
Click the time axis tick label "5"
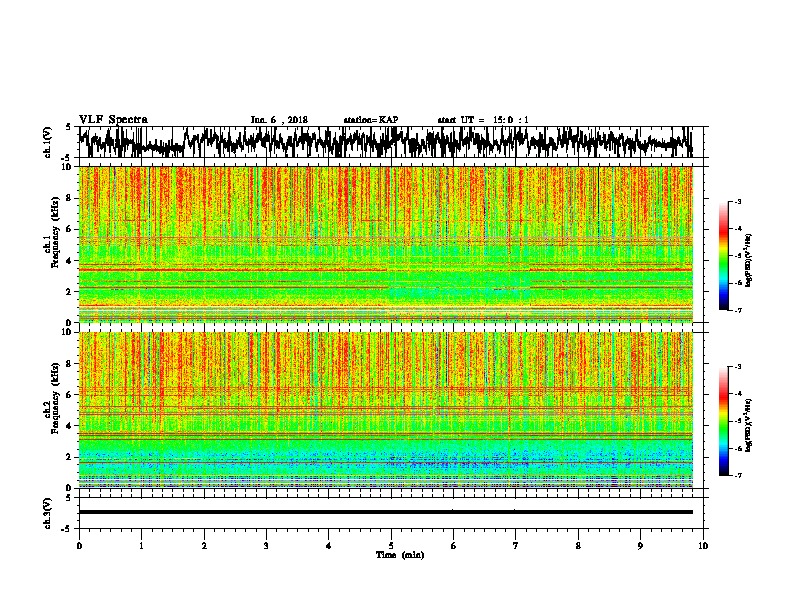[391, 546]
